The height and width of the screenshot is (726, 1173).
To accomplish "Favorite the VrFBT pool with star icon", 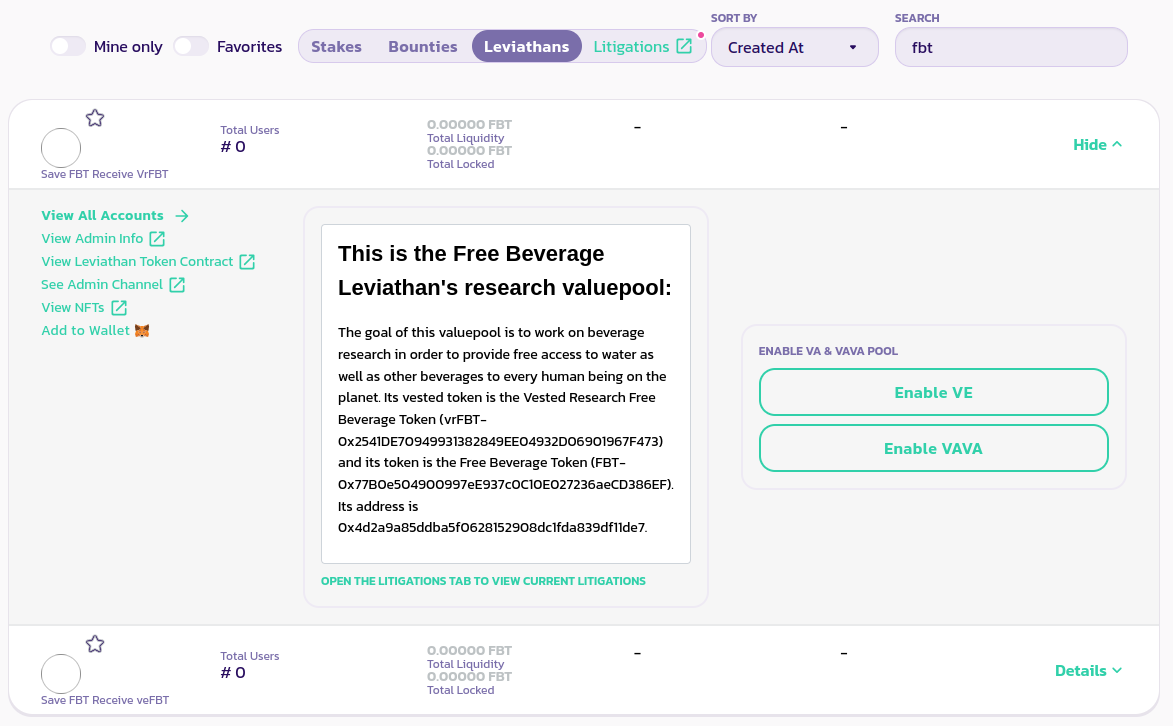I will pos(95,118).
